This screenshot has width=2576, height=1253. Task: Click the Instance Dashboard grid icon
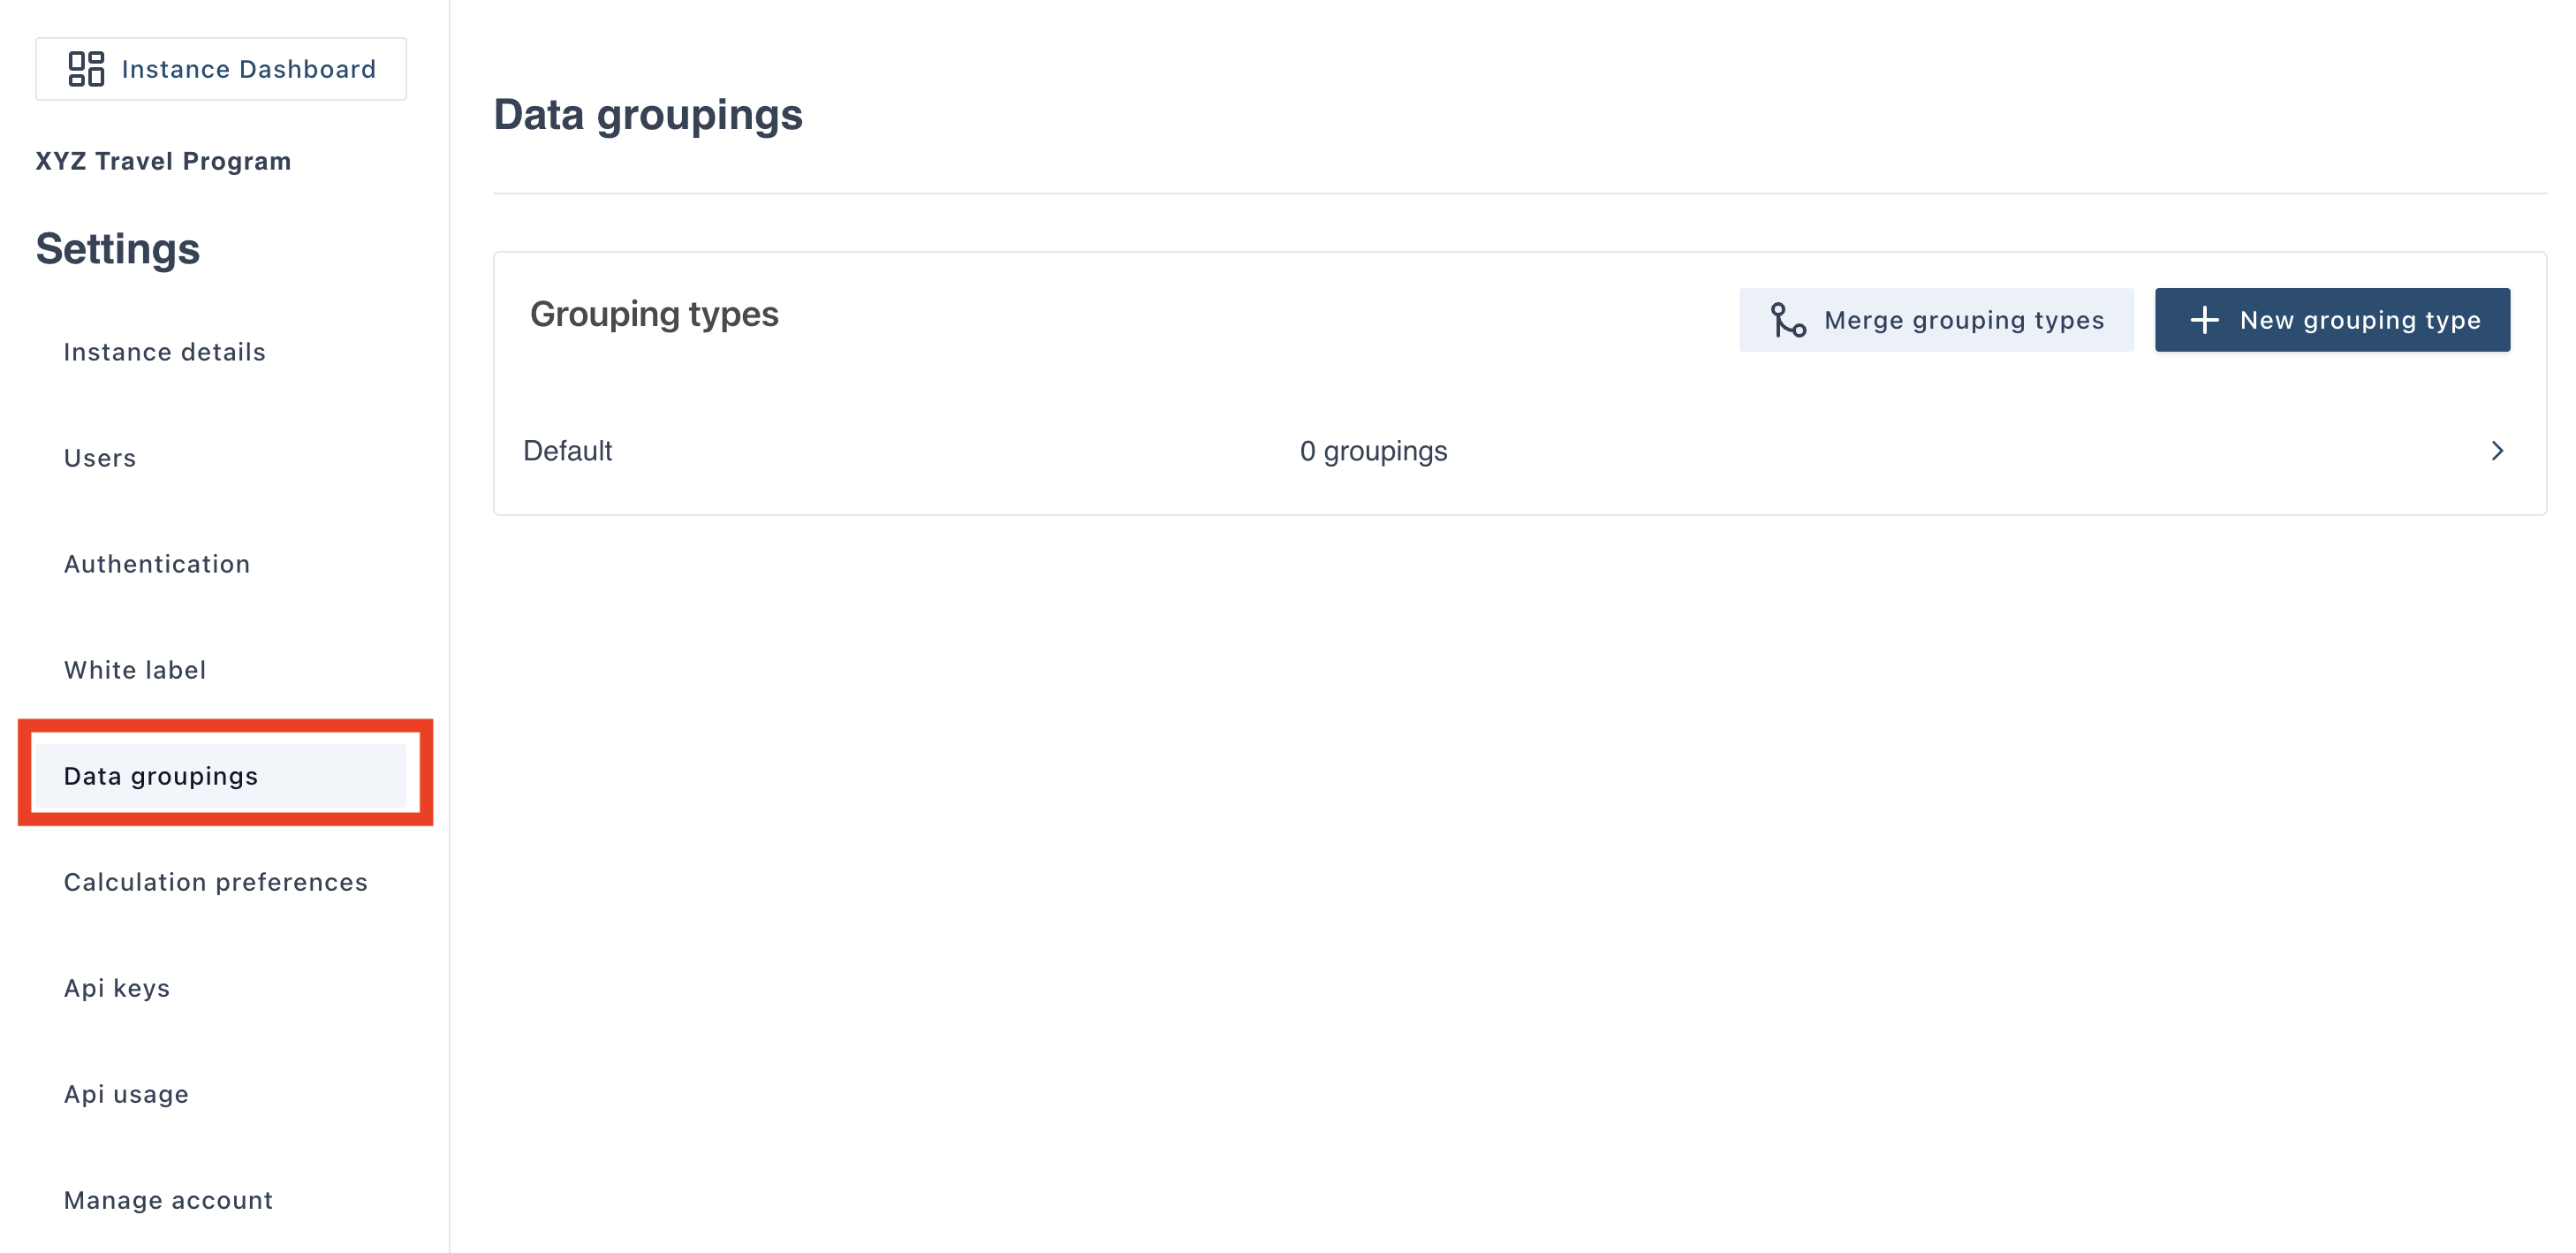86,69
